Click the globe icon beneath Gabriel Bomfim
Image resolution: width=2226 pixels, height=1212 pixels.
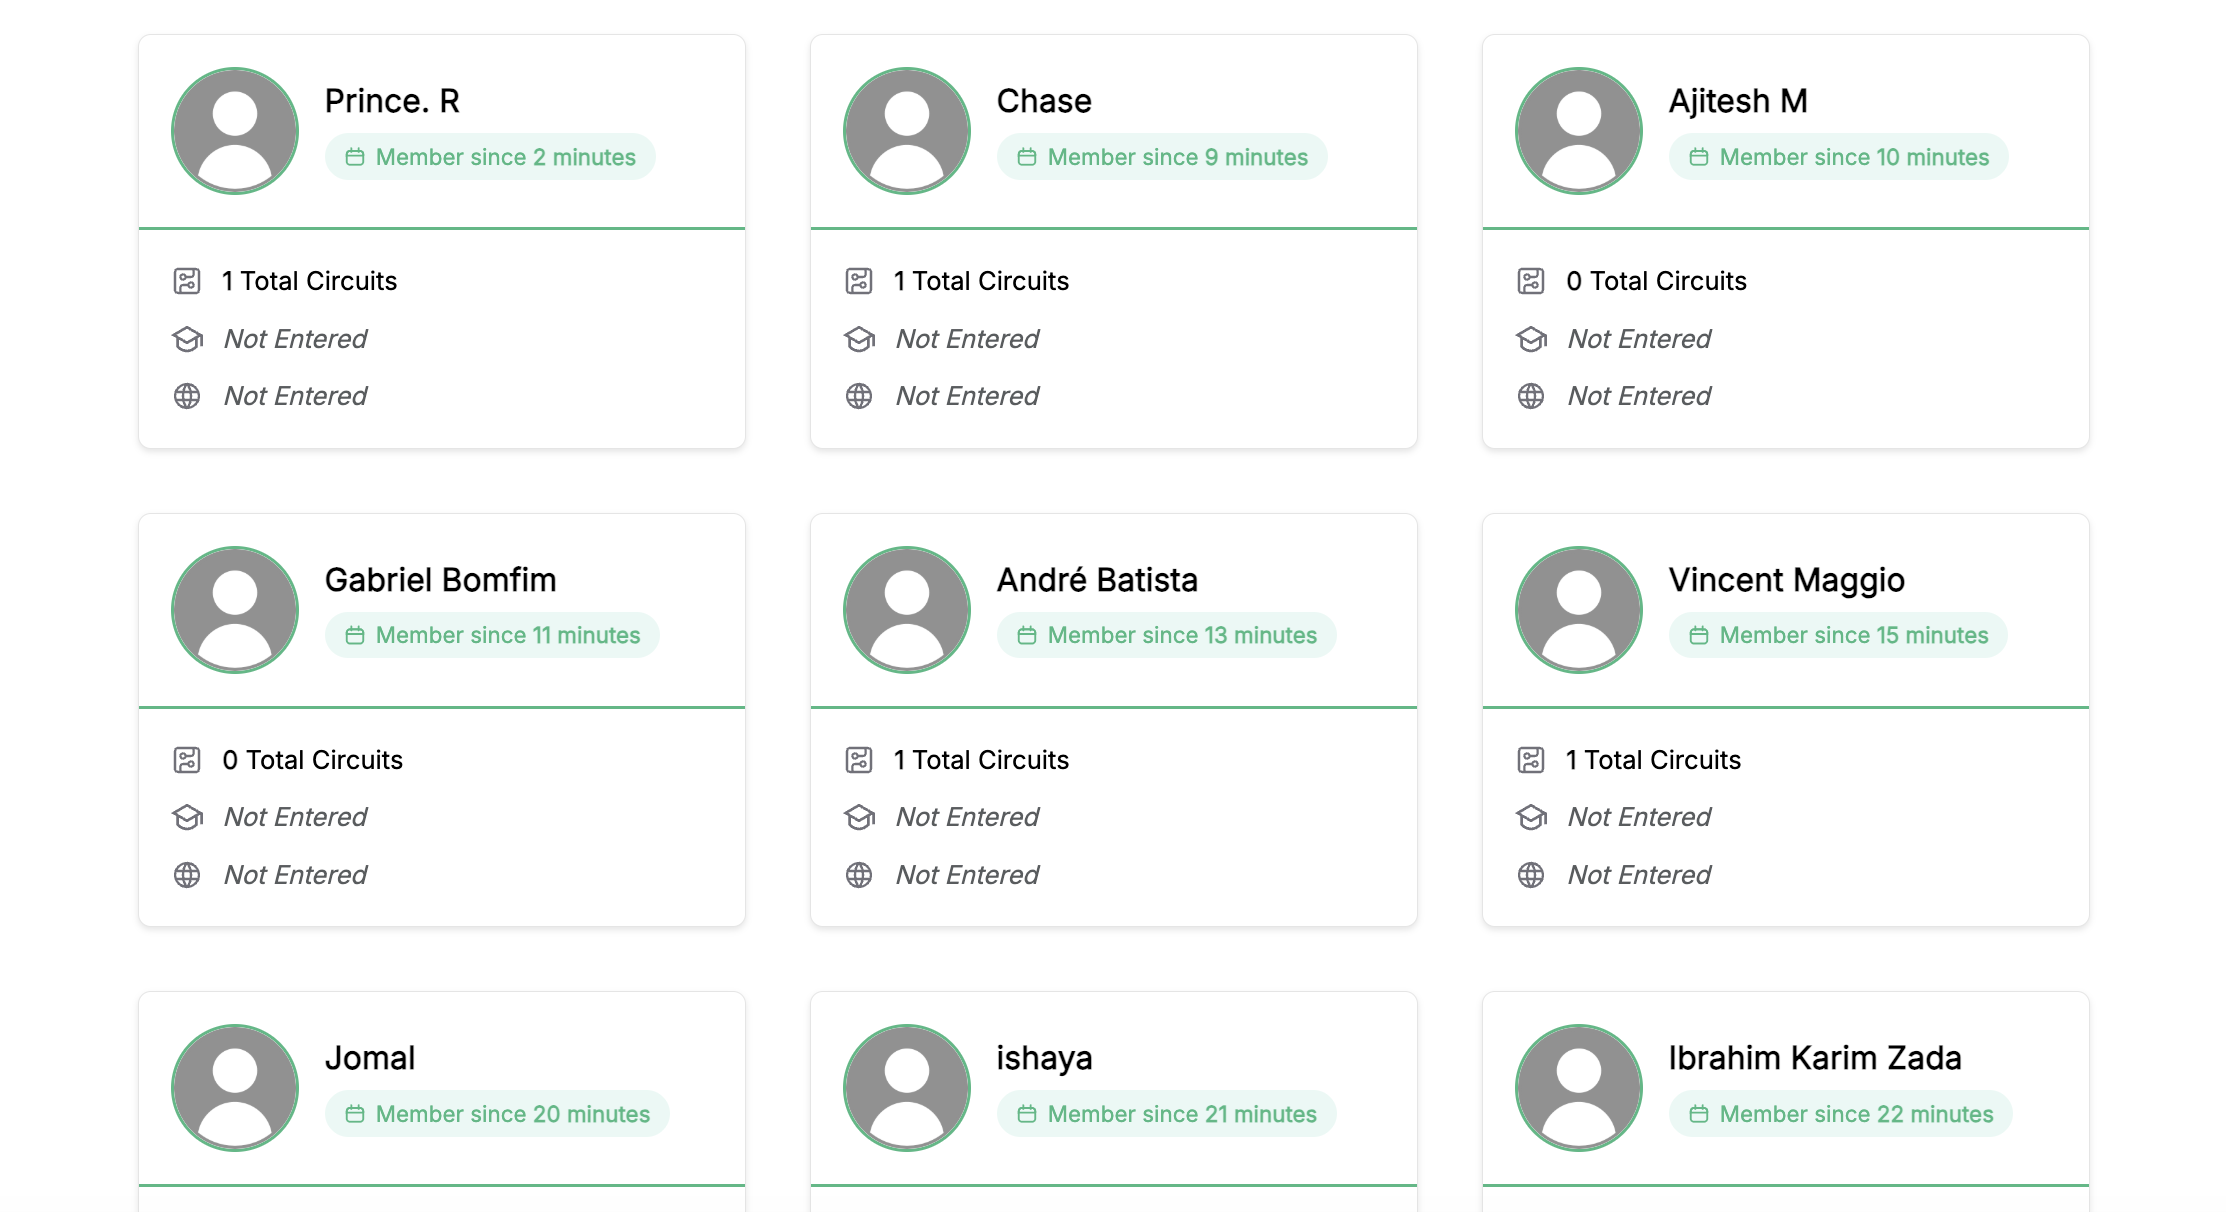coord(188,875)
